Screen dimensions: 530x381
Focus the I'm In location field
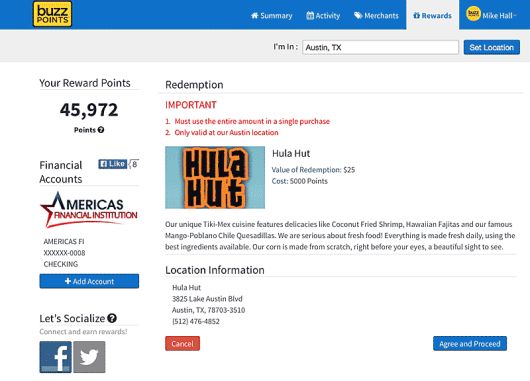tap(380, 47)
